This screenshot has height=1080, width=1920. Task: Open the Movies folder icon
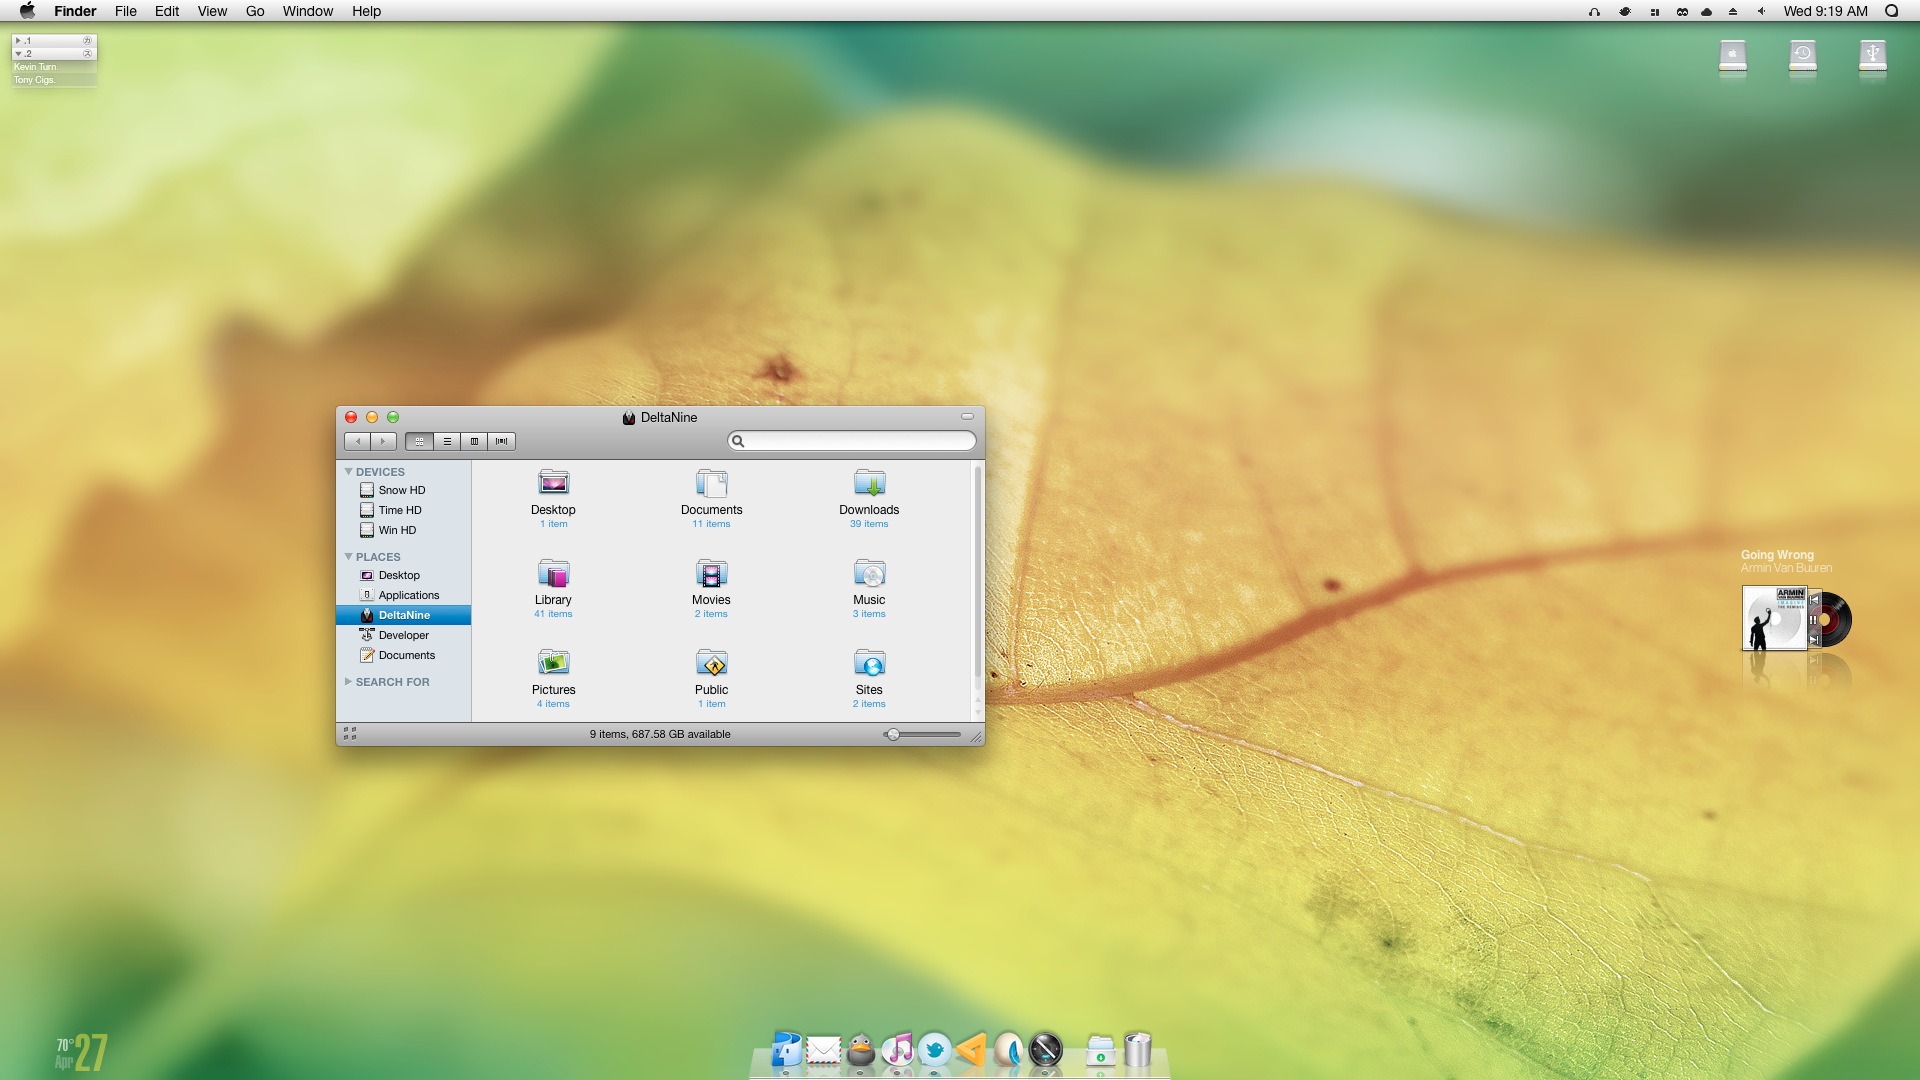(711, 573)
